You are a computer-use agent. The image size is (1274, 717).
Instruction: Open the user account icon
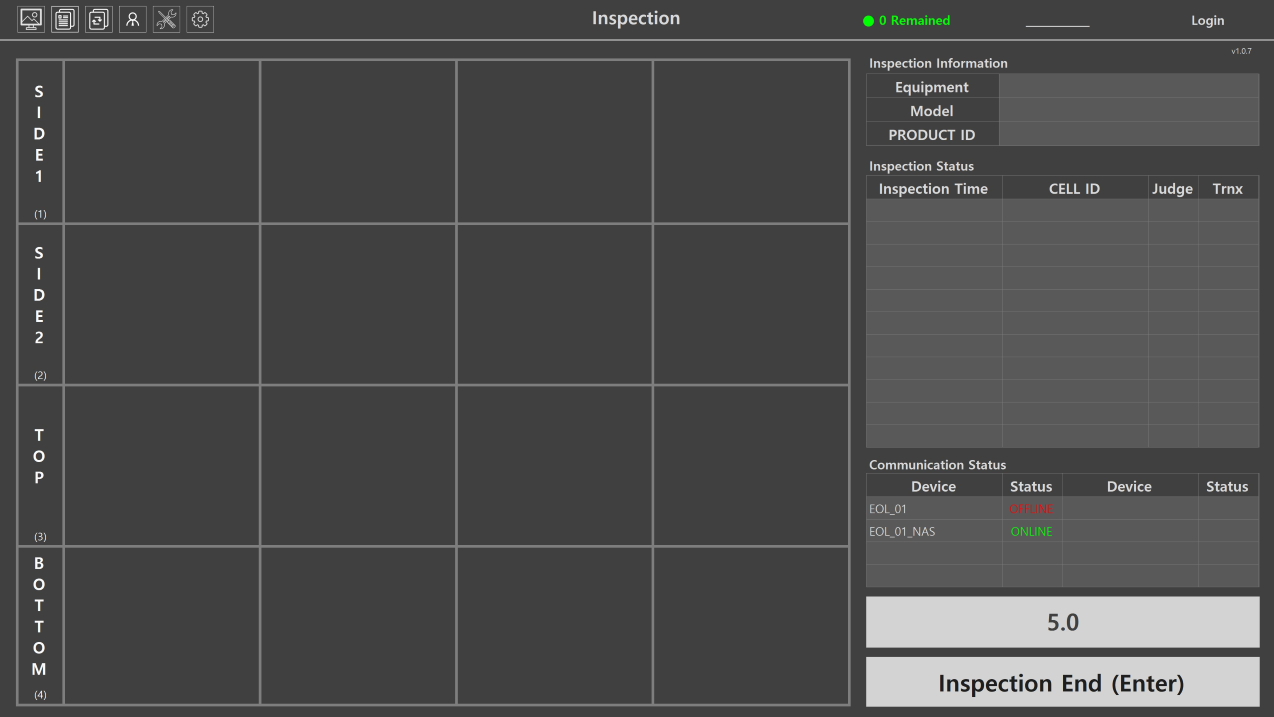pyautogui.click(x=133, y=19)
